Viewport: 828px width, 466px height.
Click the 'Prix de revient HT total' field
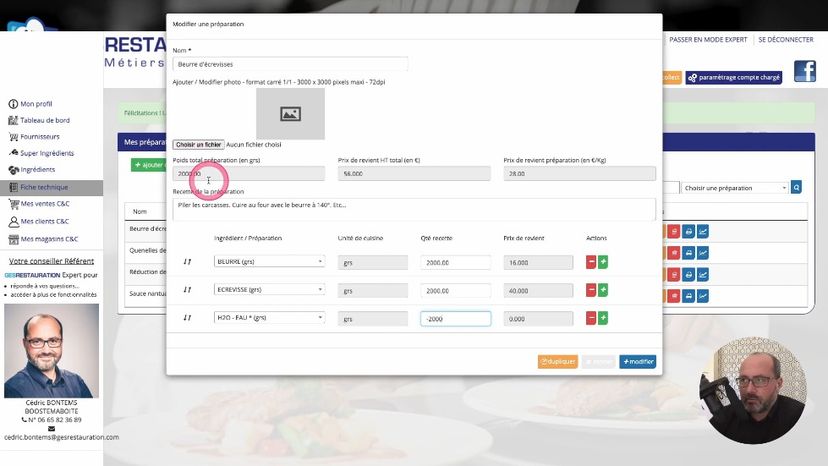click(x=414, y=173)
